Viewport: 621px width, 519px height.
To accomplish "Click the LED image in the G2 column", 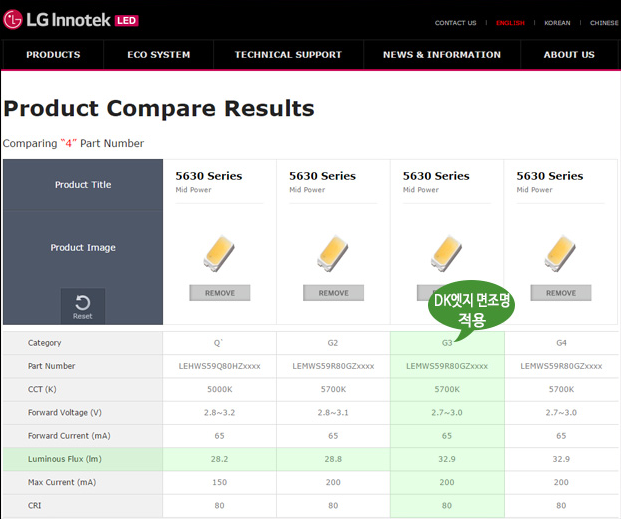I will [x=333, y=254].
